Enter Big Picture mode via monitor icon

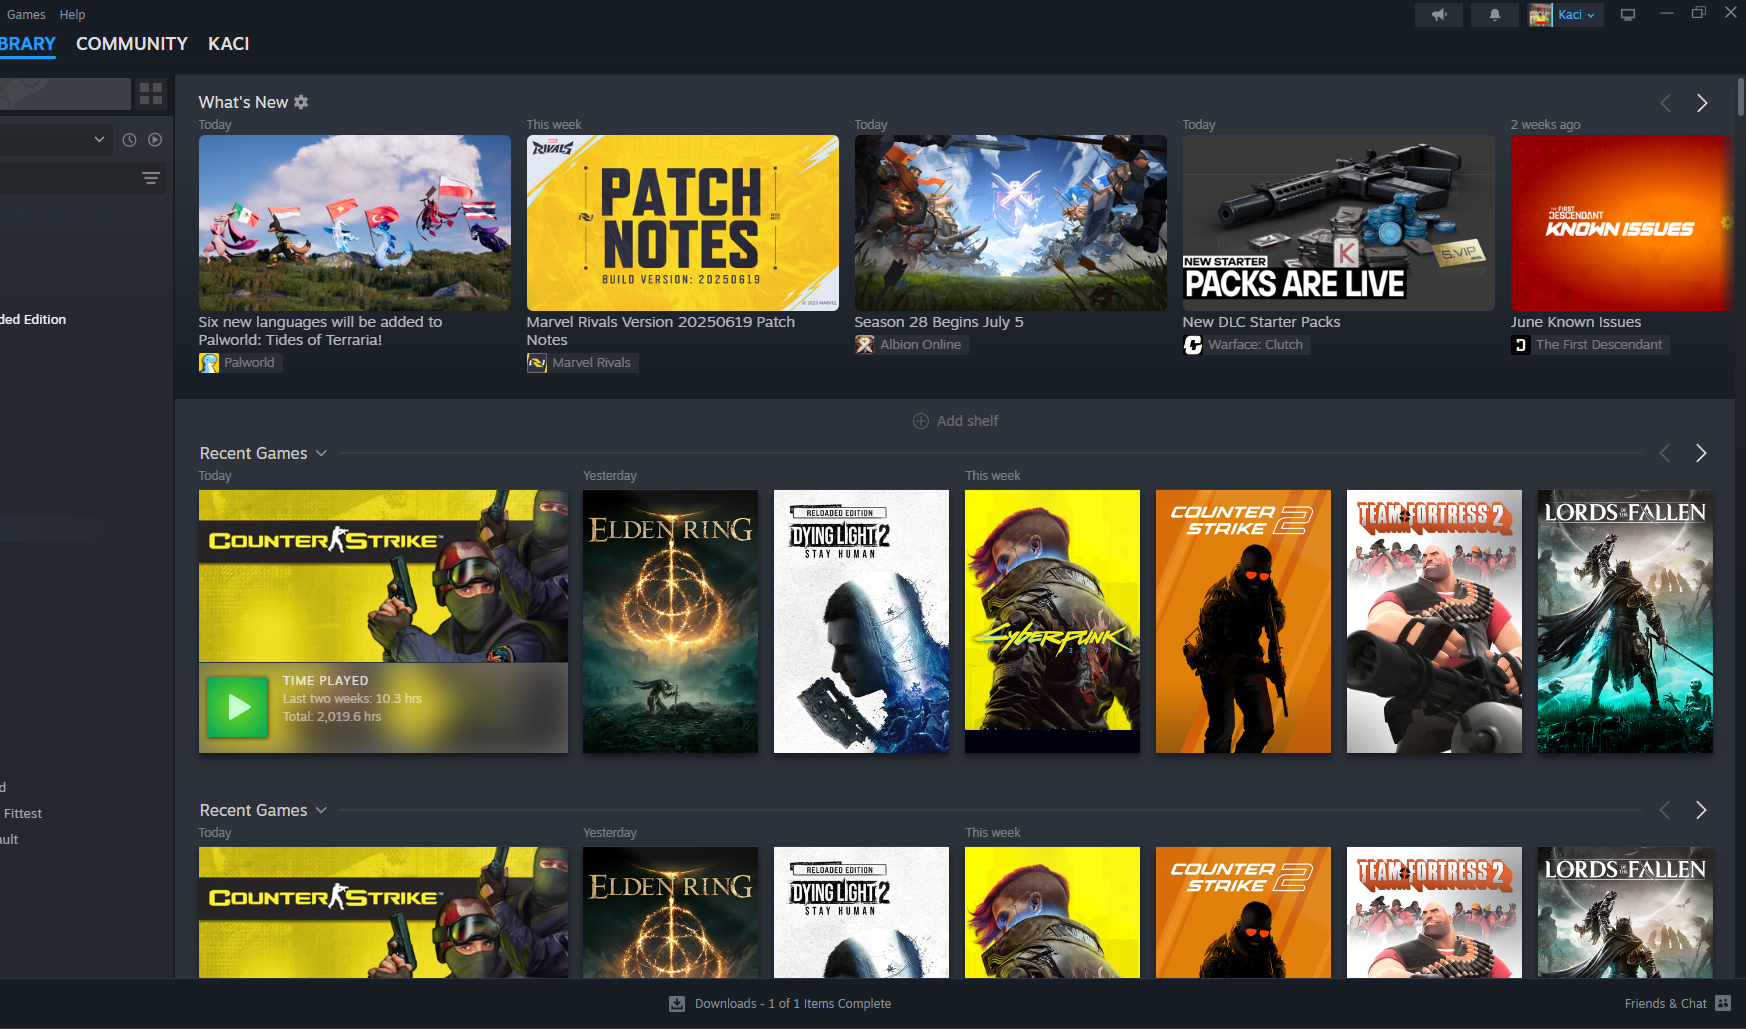[1628, 15]
